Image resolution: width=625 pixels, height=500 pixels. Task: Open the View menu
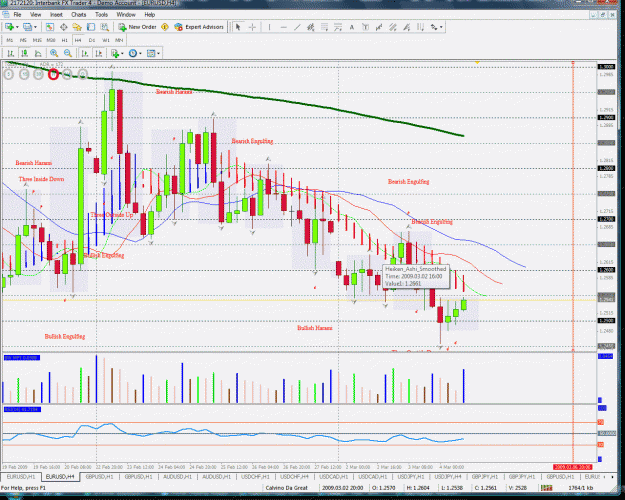point(35,14)
